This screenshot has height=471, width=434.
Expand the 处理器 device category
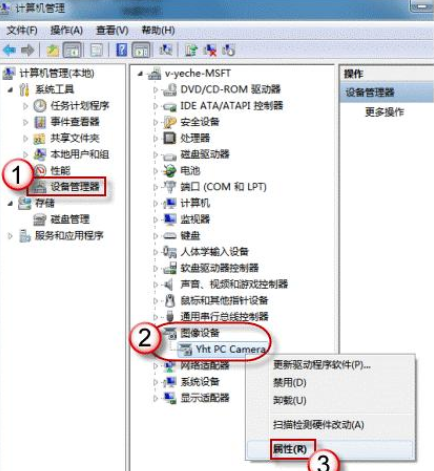coord(155,138)
